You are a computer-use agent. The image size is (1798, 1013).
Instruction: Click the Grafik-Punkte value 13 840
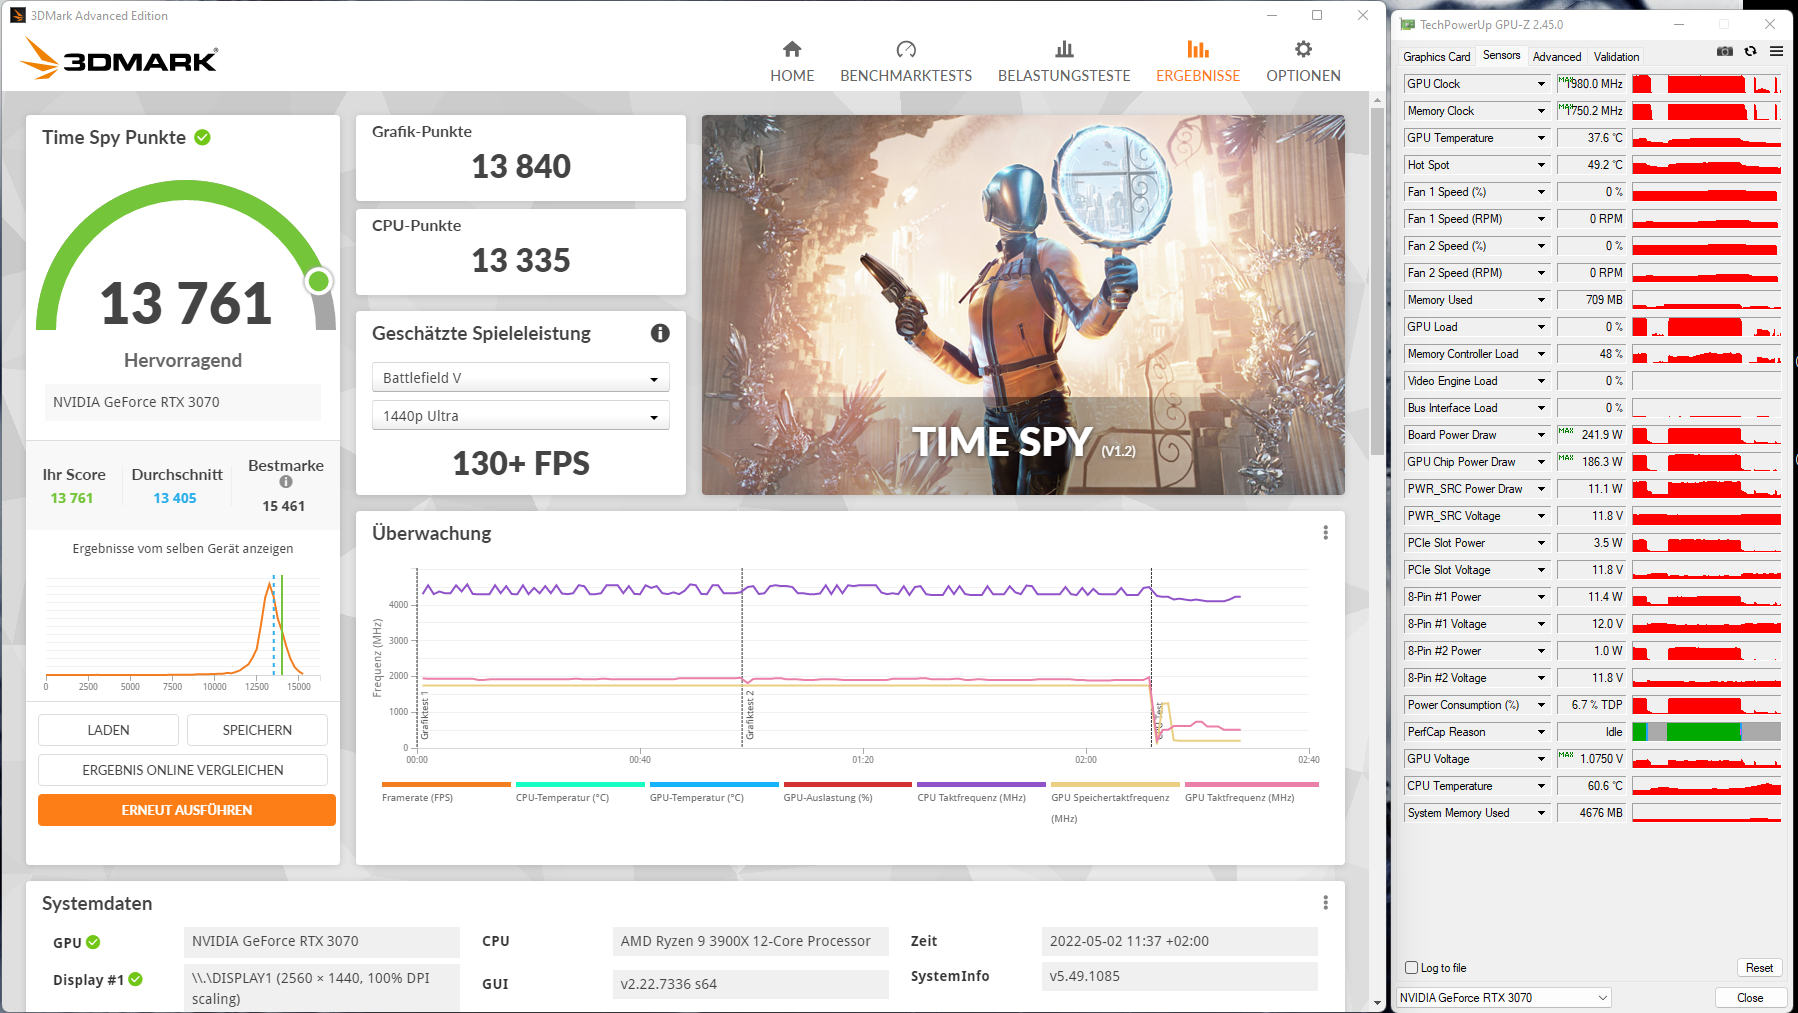coord(521,166)
